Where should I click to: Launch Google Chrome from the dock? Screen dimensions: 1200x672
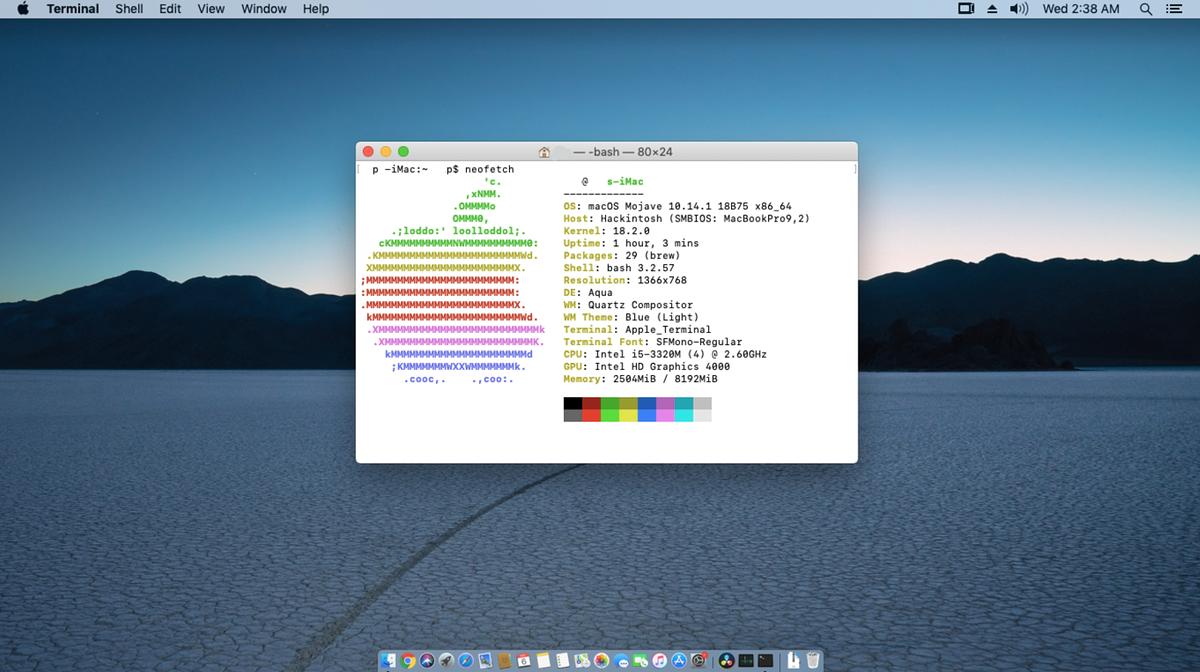408,660
